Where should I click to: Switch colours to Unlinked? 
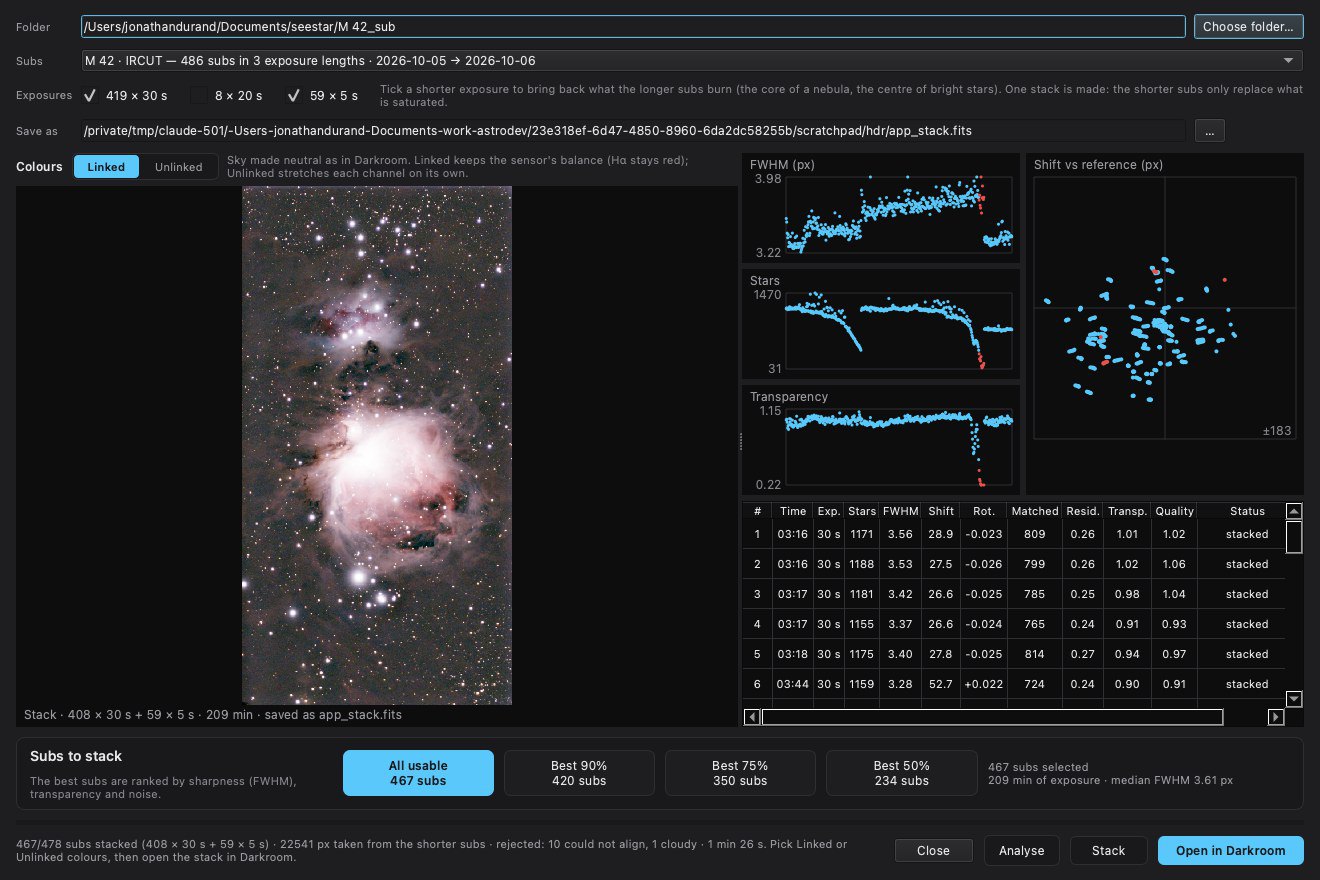(x=178, y=167)
